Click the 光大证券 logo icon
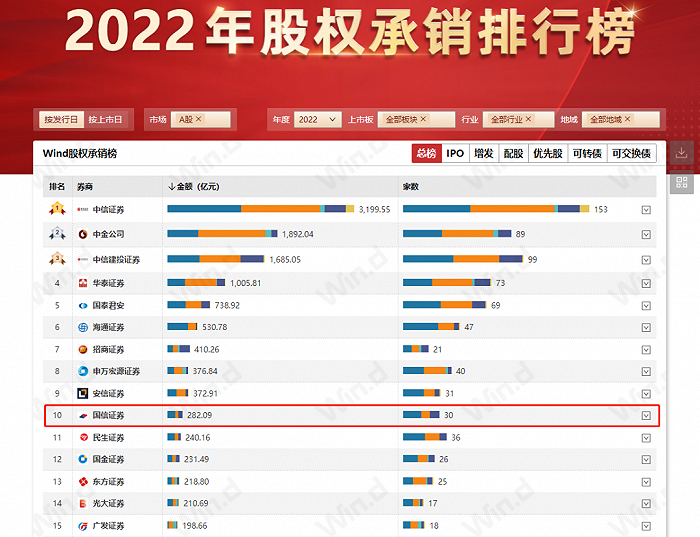 [x=83, y=503]
